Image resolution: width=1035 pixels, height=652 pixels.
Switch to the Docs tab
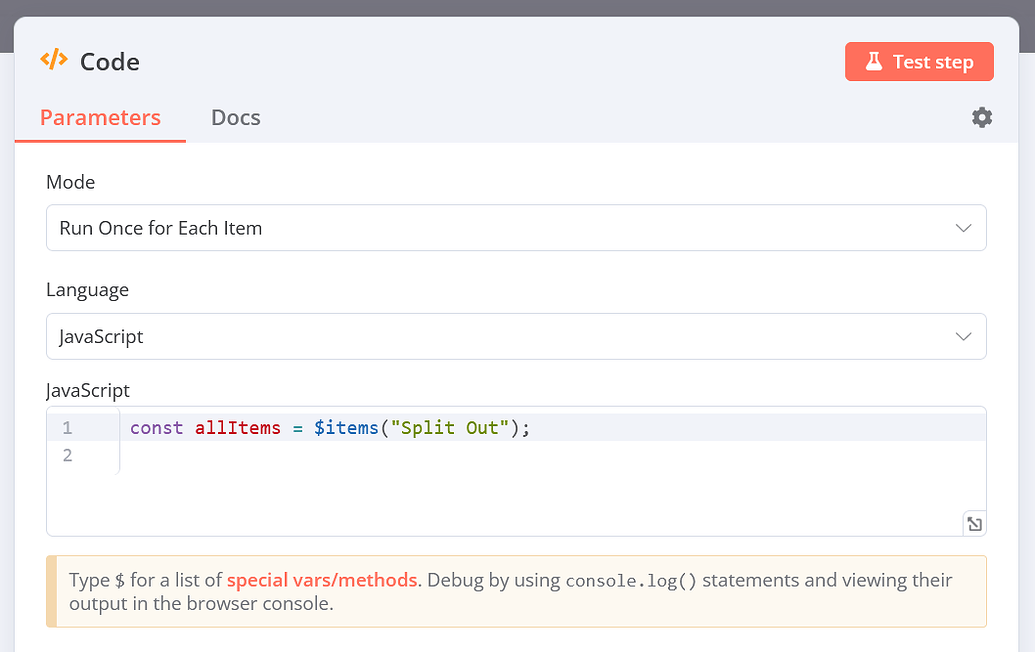235,117
